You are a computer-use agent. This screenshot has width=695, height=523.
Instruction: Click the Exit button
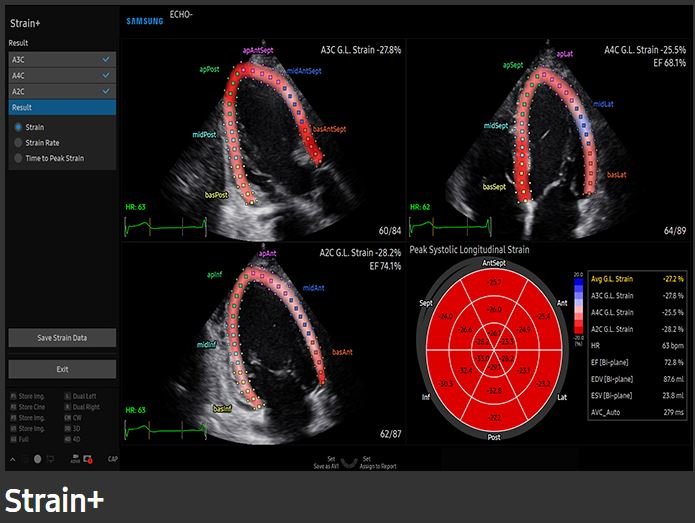pos(62,369)
